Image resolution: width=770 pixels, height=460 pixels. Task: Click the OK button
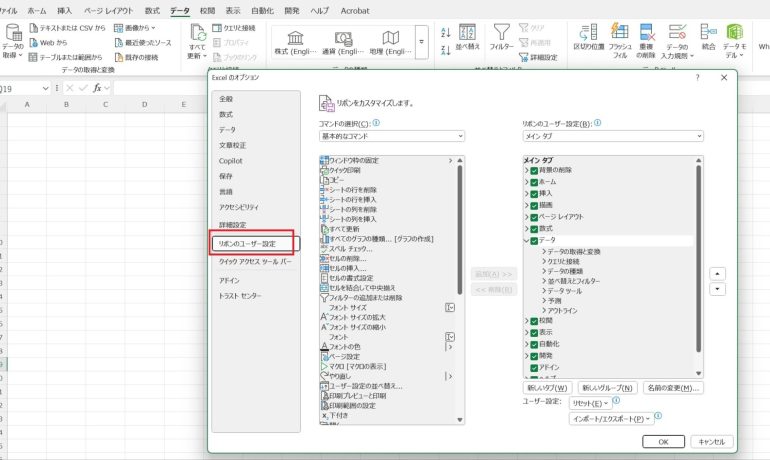pyautogui.click(x=663, y=441)
